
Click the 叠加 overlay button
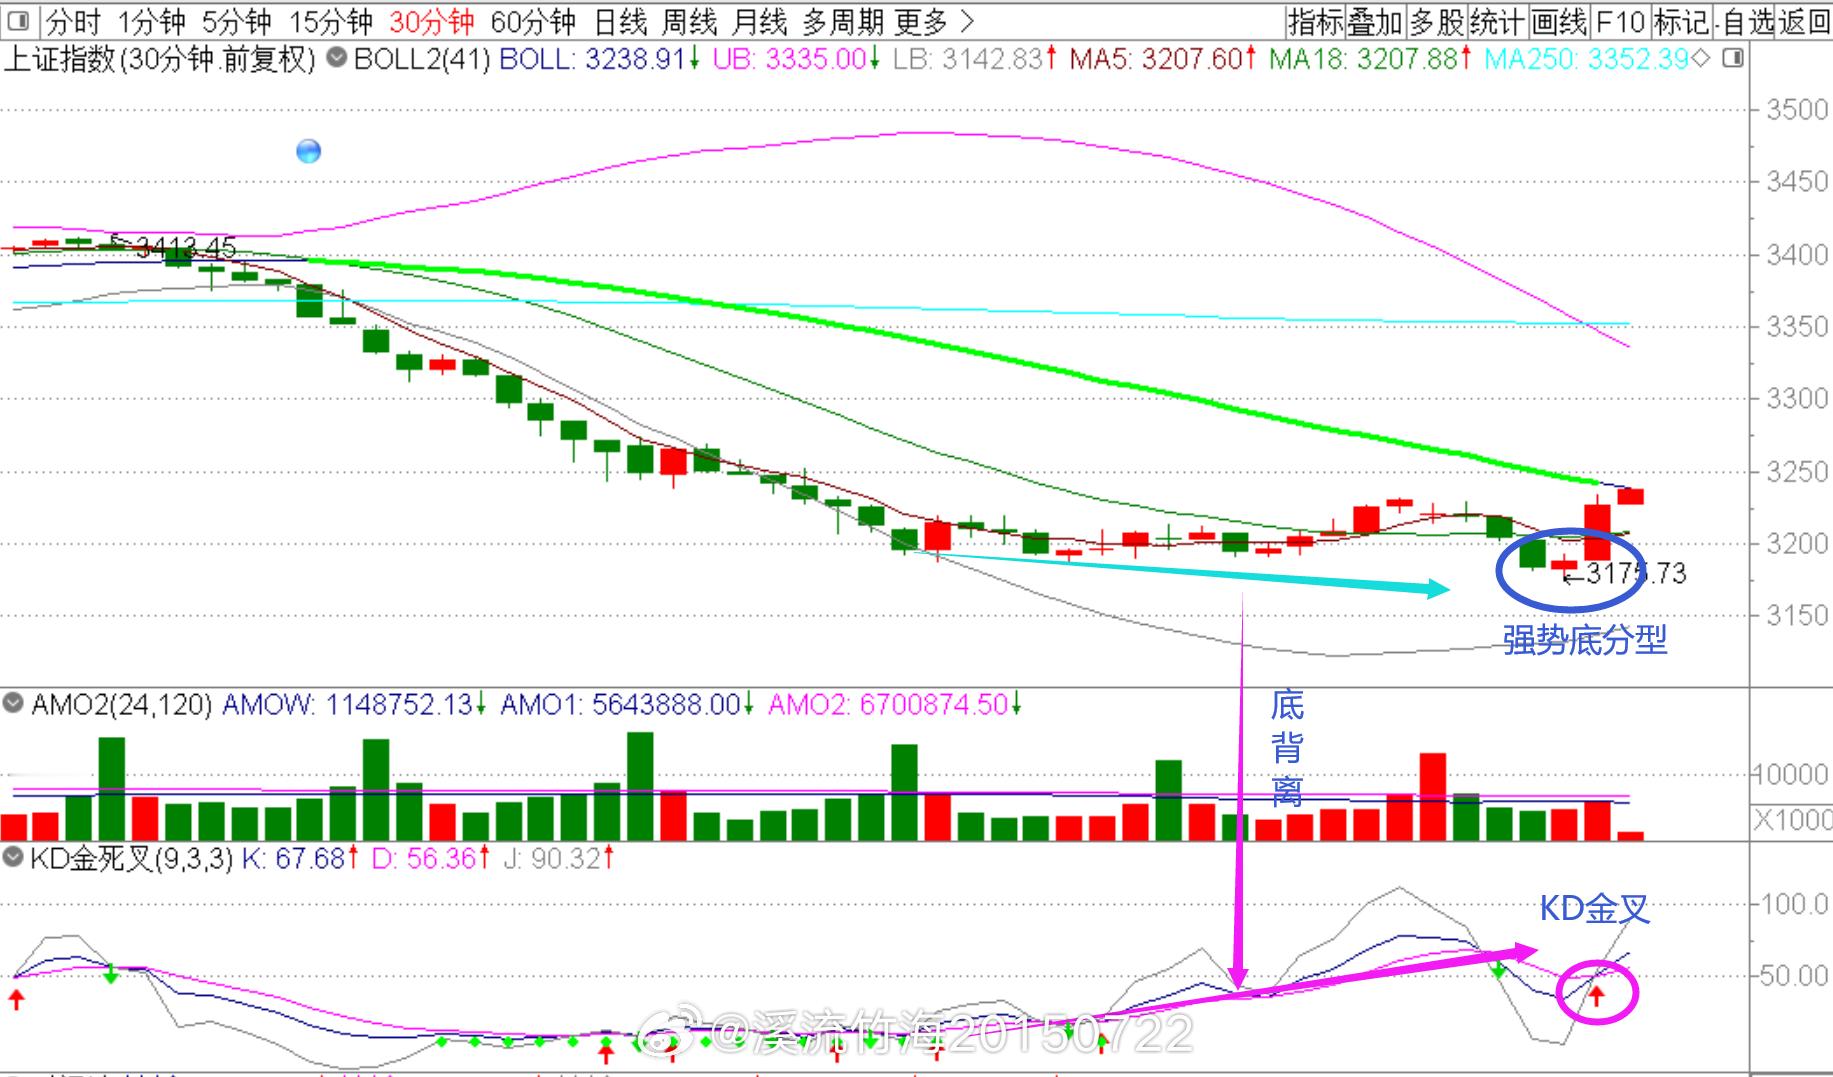coord(1375,21)
